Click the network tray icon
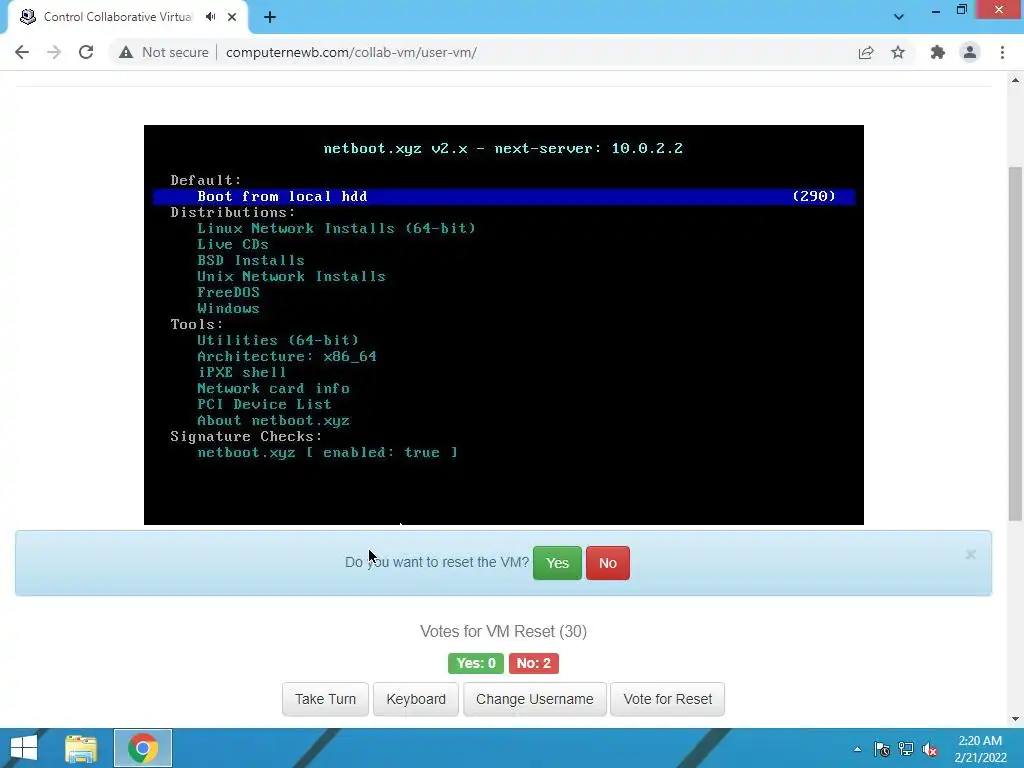This screenshot has height=768, width=1024. pyautogui.click(x=906, y=749)
